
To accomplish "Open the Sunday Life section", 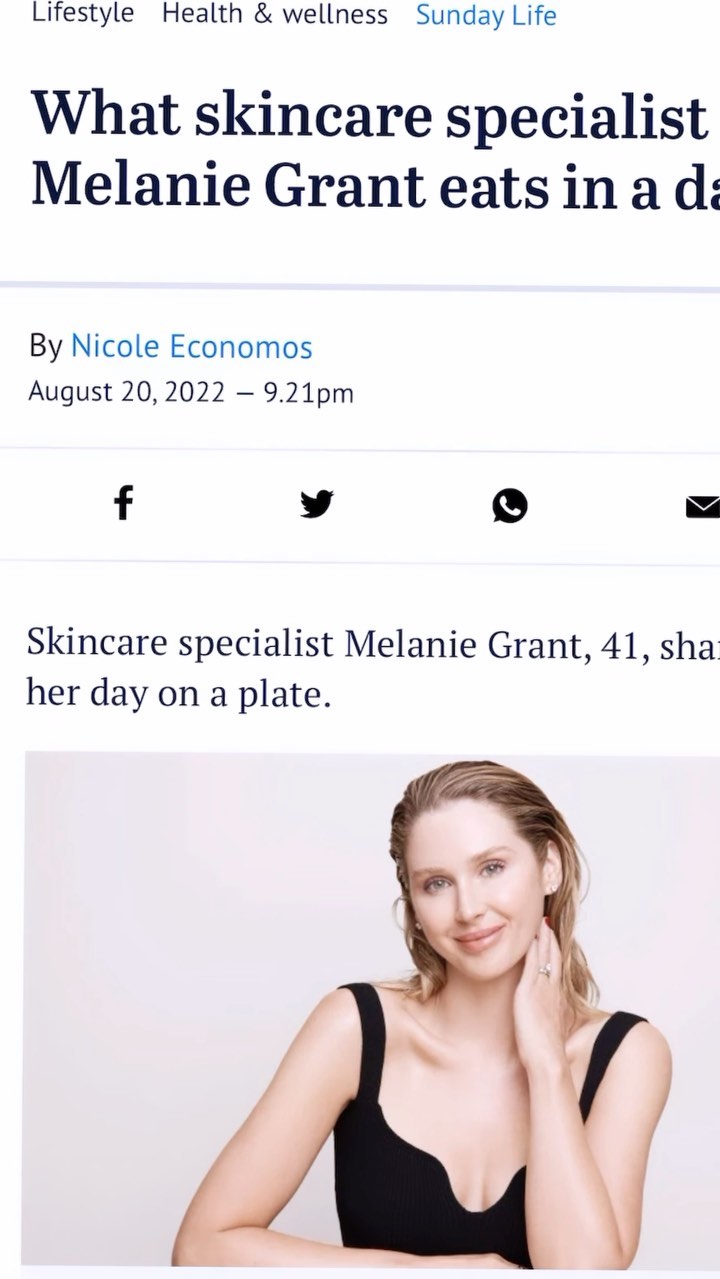I will pos(485,15).
